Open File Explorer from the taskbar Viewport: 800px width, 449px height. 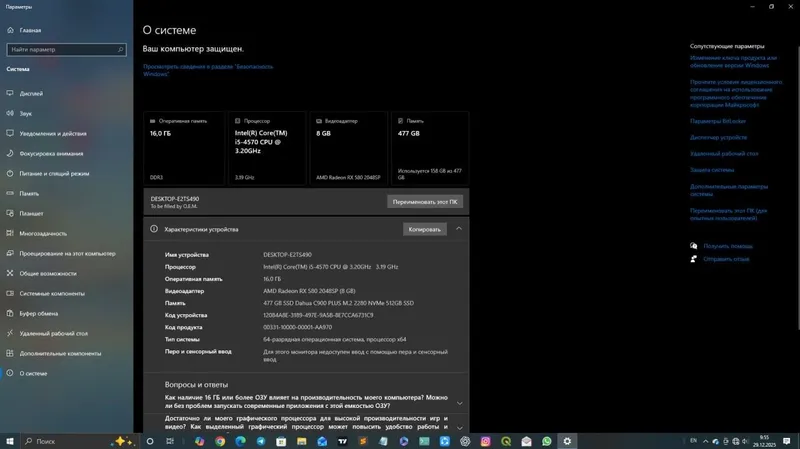[302, 441]
